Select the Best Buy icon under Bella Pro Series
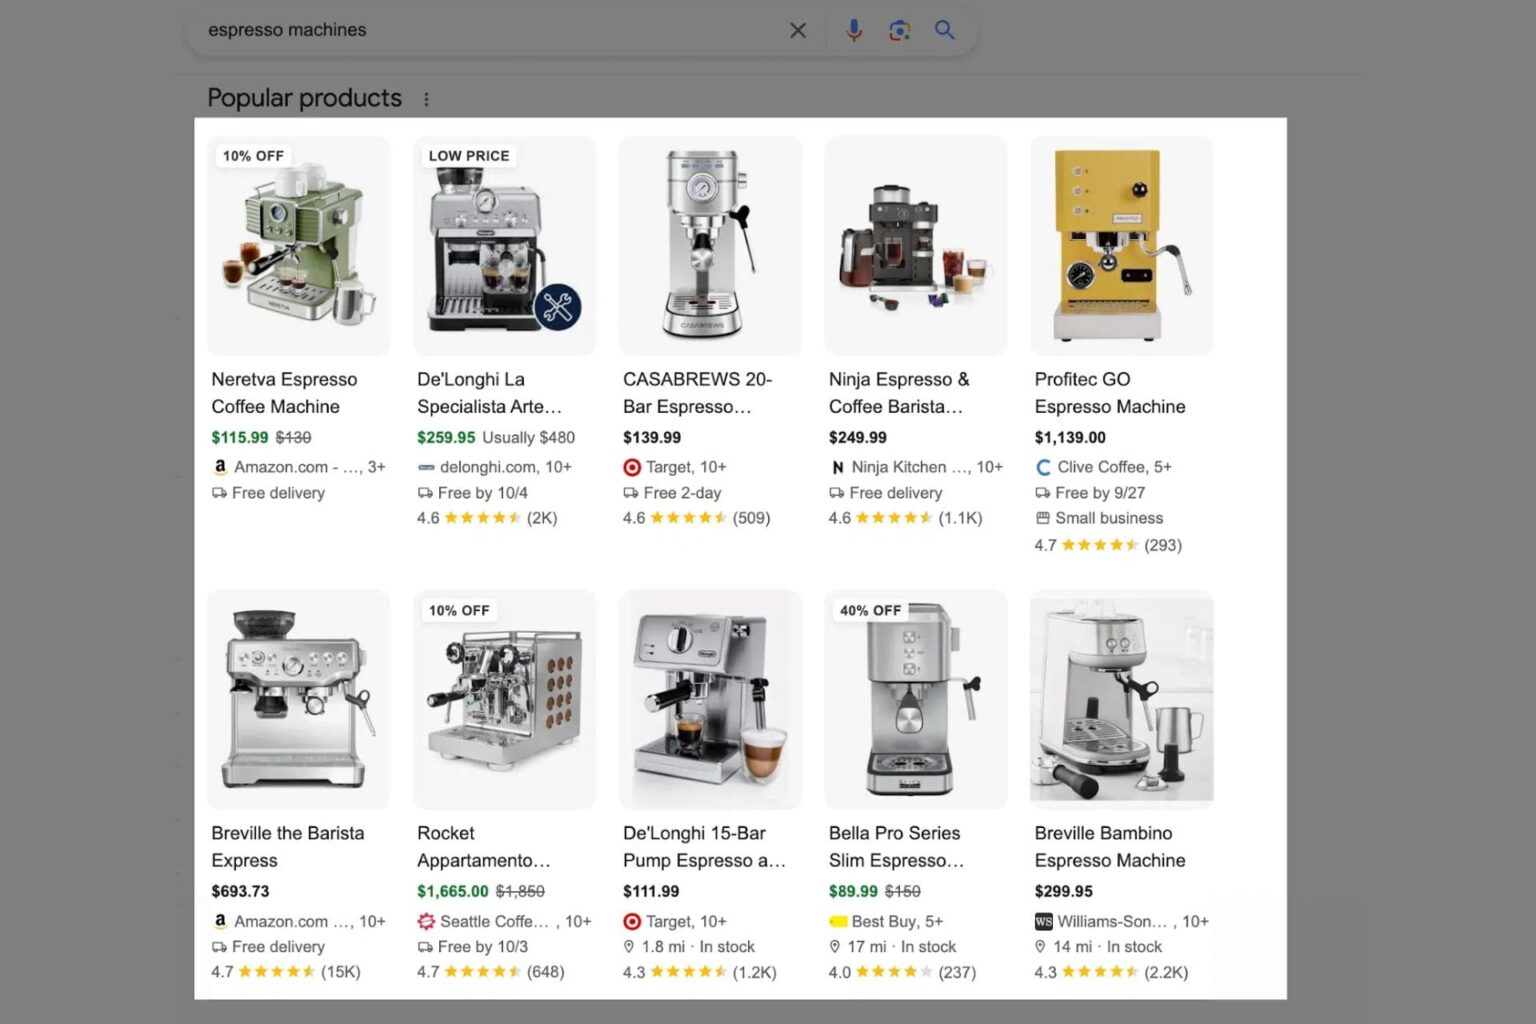1536x1024 pixels. coord(838,921)
